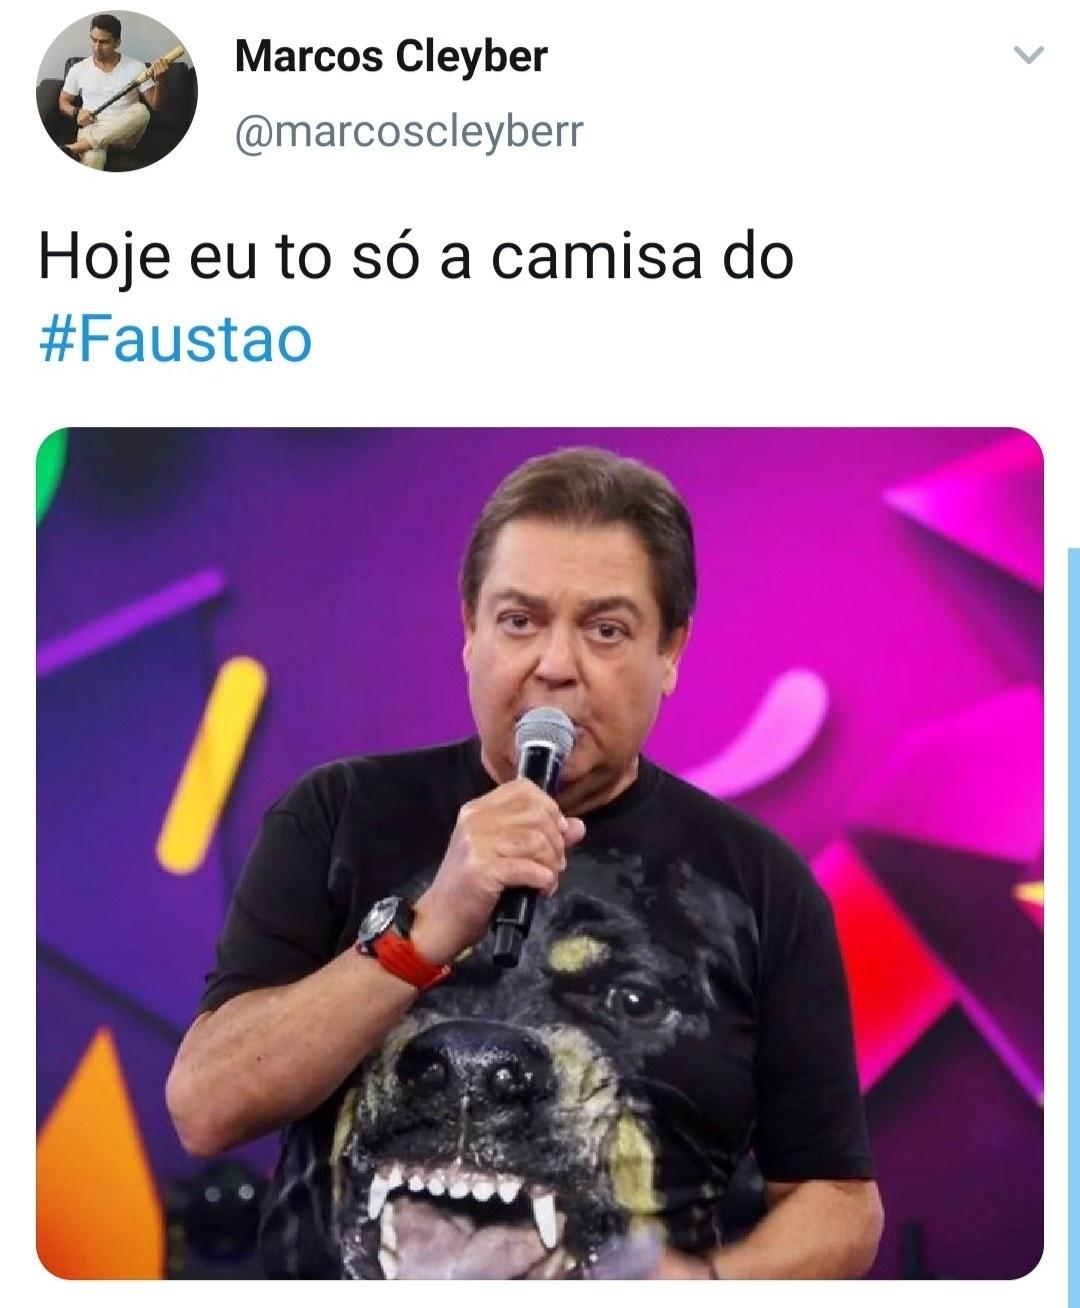Click the red wristwatch in the photo
Image resolution: width=1080 pixels, height=1308 pixels.
tap(400, 940)
